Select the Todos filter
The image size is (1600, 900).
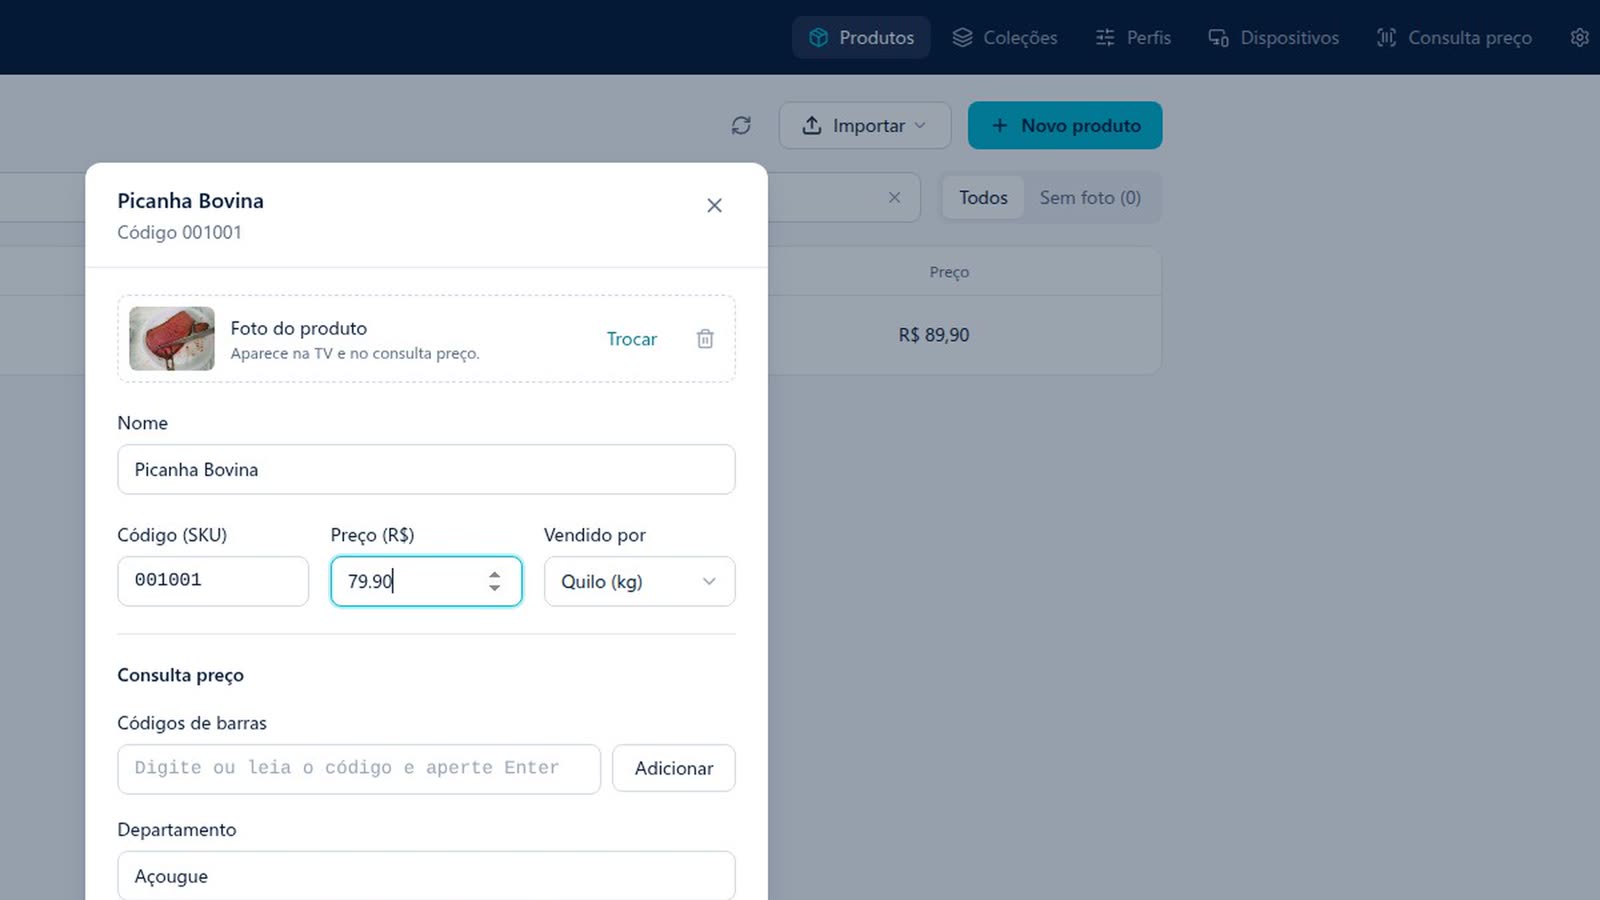(983, 197)
